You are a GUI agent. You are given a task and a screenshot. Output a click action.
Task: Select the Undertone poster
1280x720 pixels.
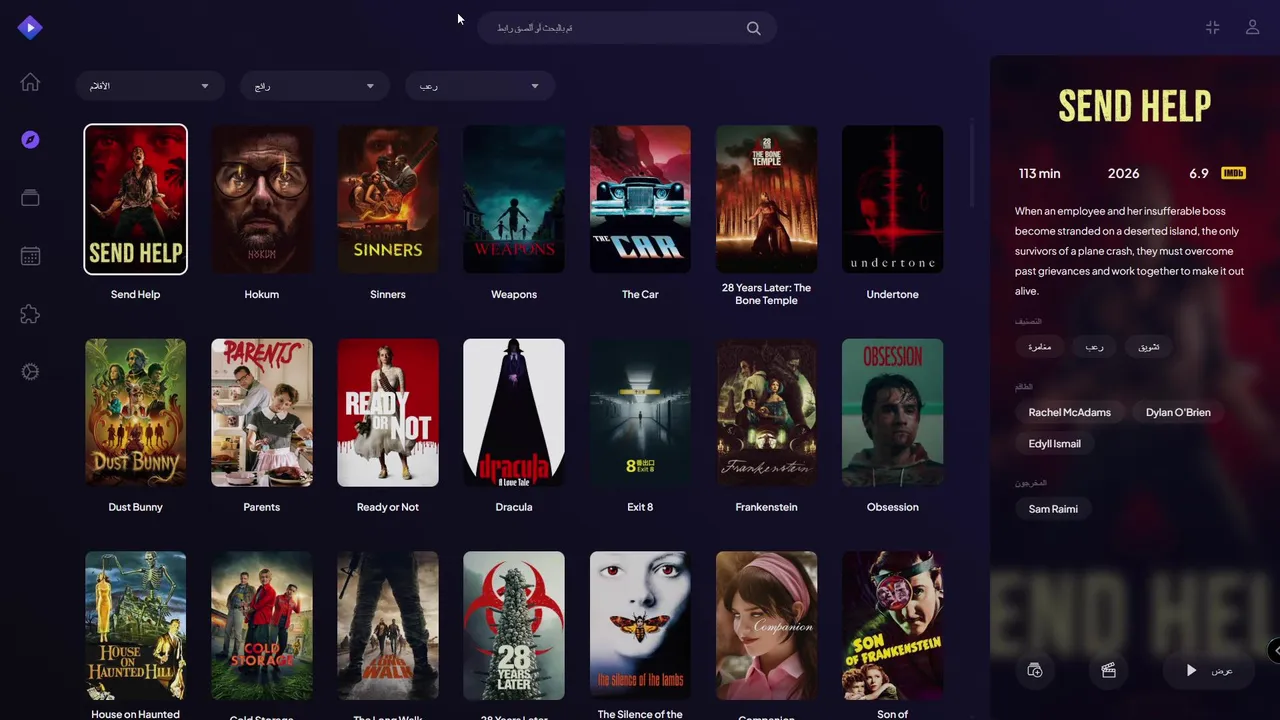coord(892,199)
